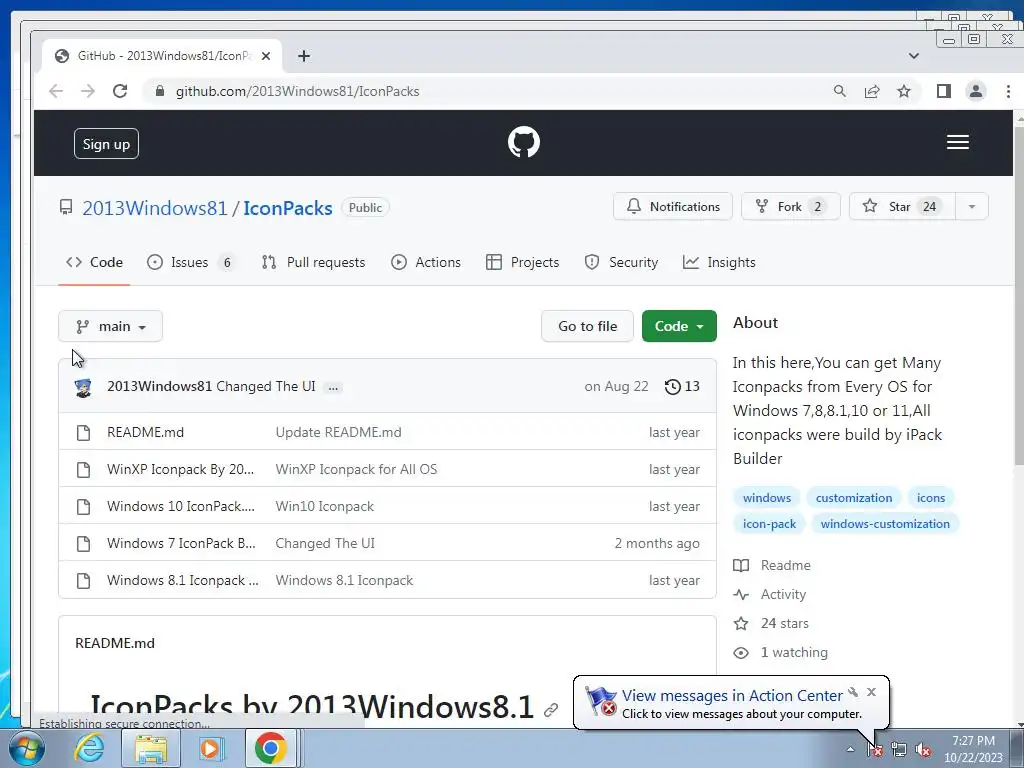Click the zoom magnifier icon in address bar
The height and width of the screenshot is (768, 1024).
840,91
